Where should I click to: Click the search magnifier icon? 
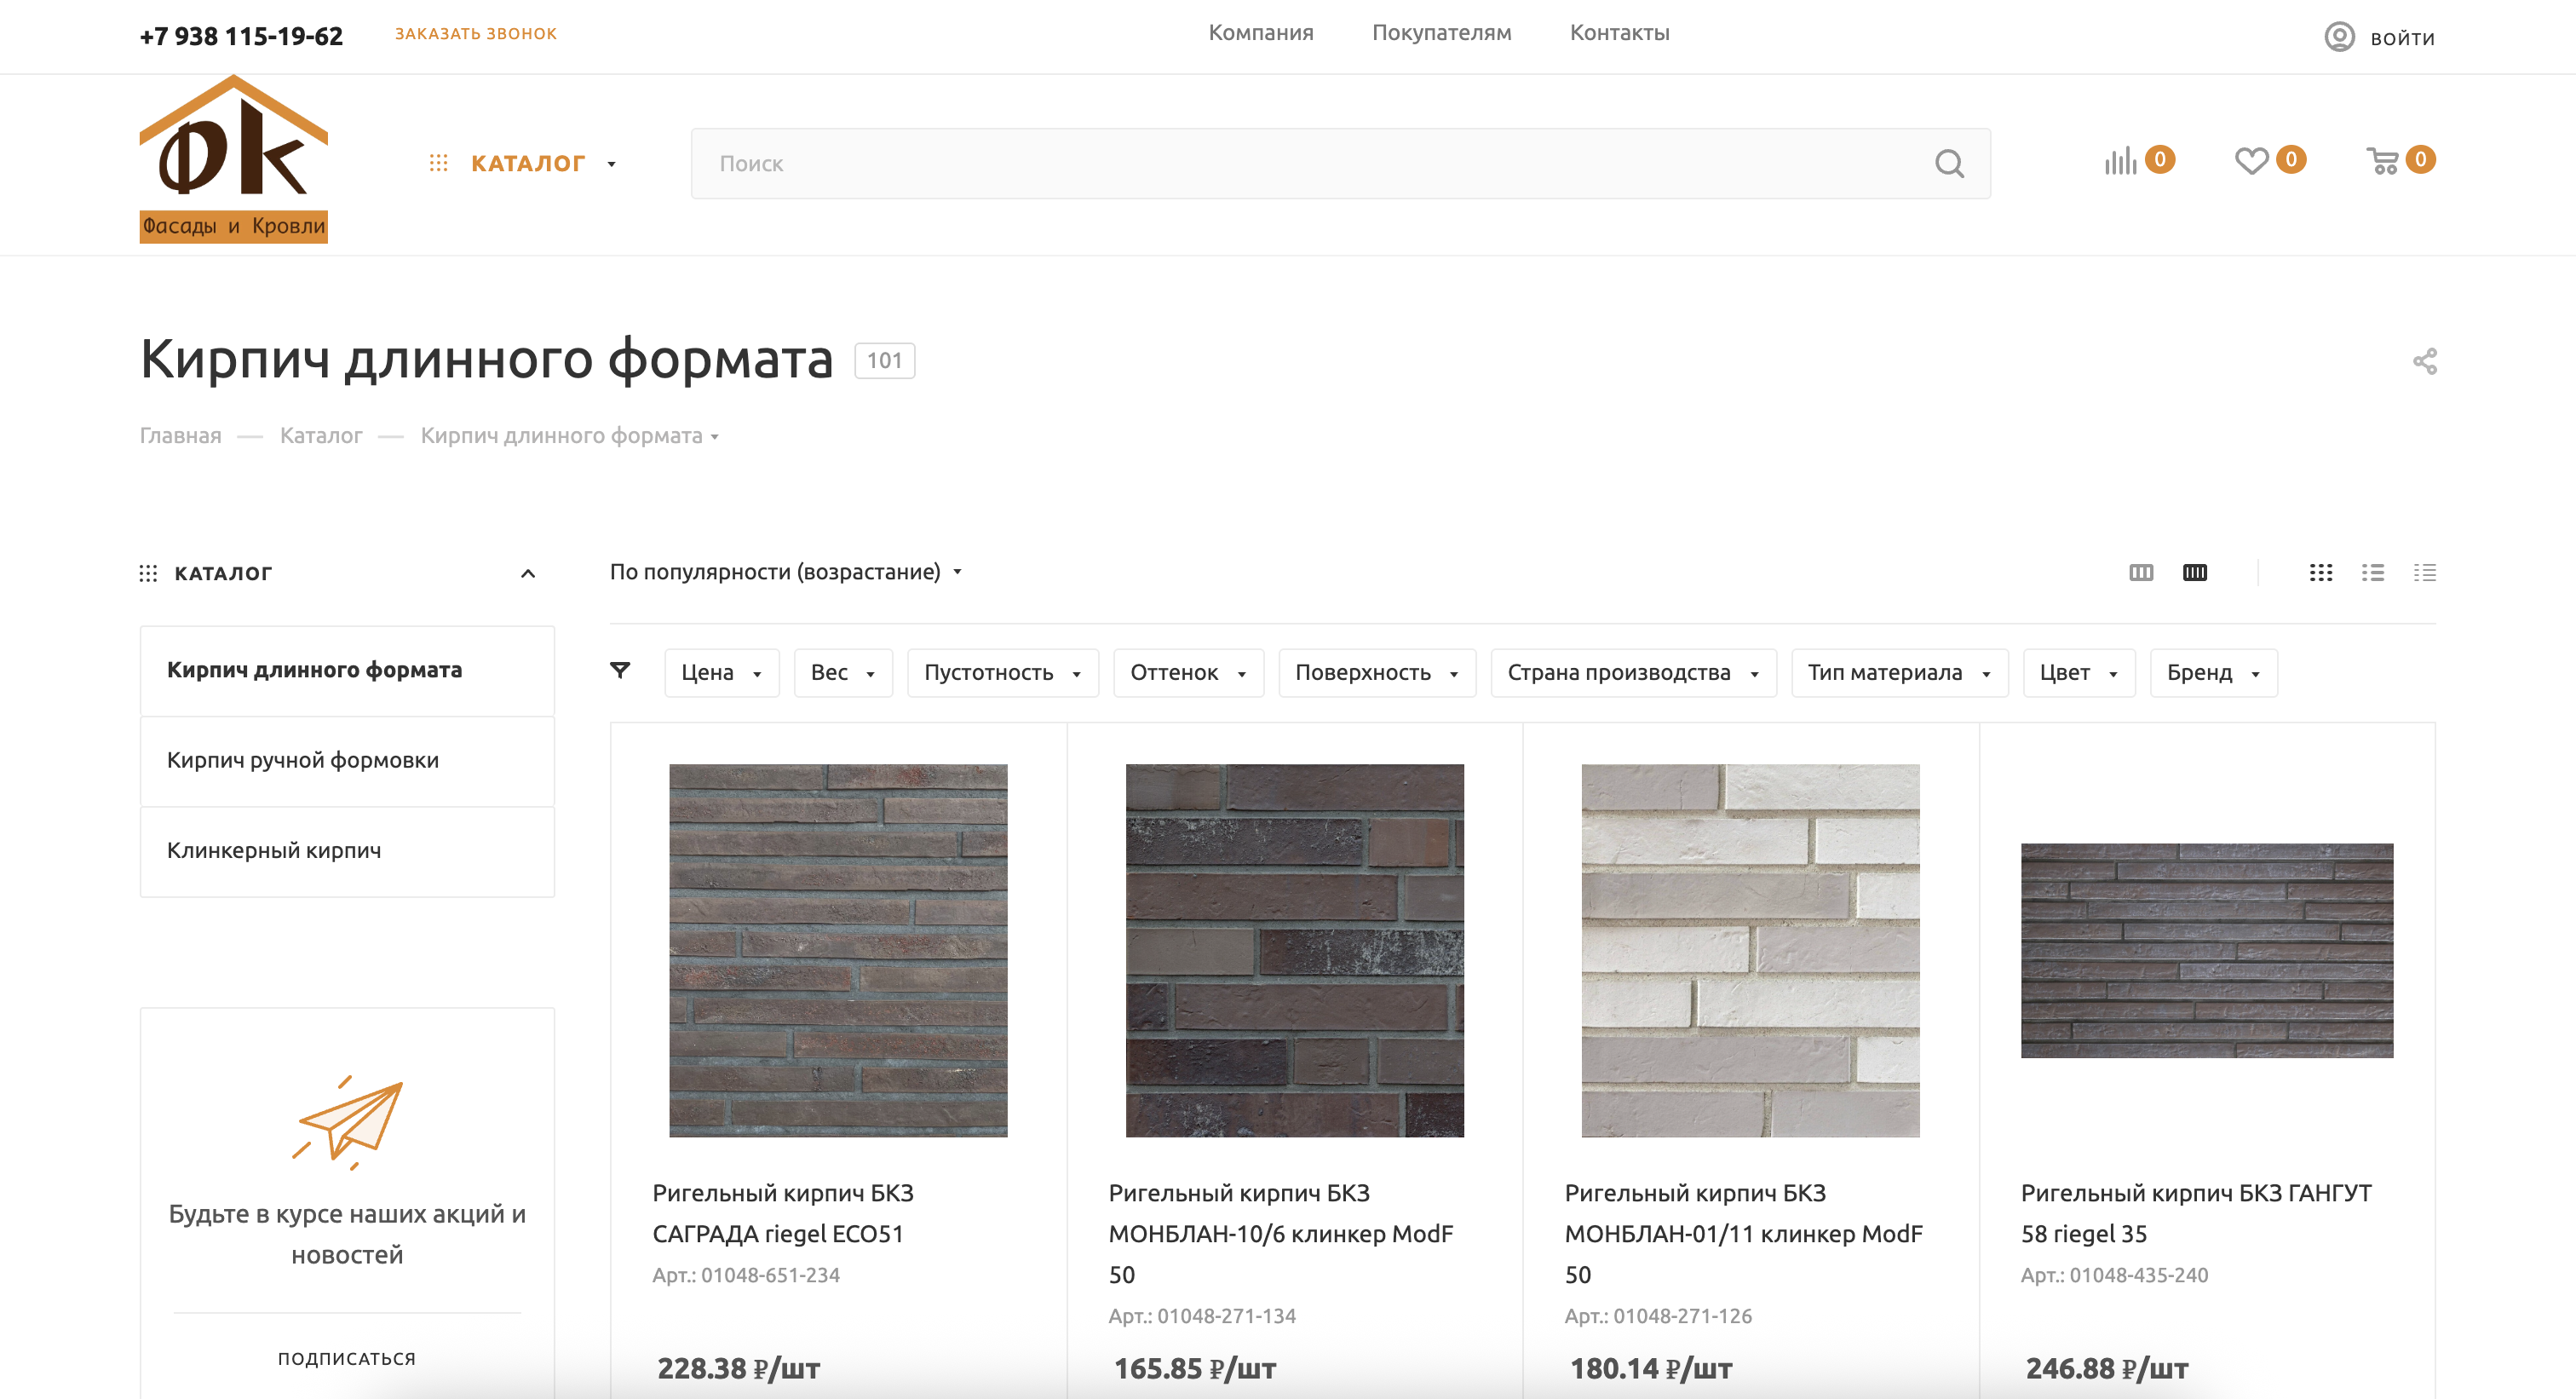[1949, 164]
